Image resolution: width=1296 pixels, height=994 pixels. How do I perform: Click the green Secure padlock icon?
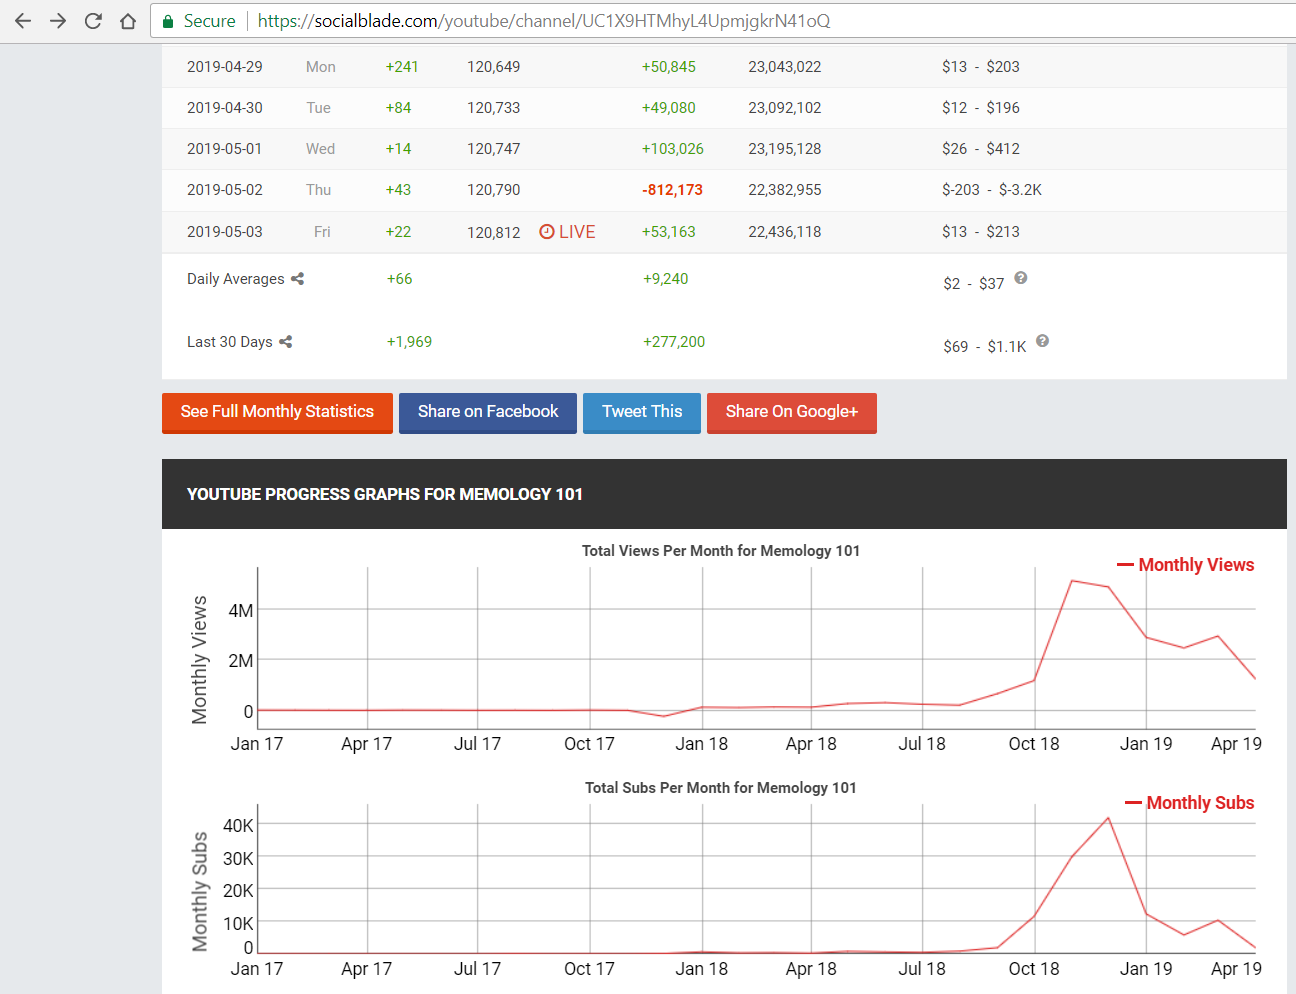point(168,21)
